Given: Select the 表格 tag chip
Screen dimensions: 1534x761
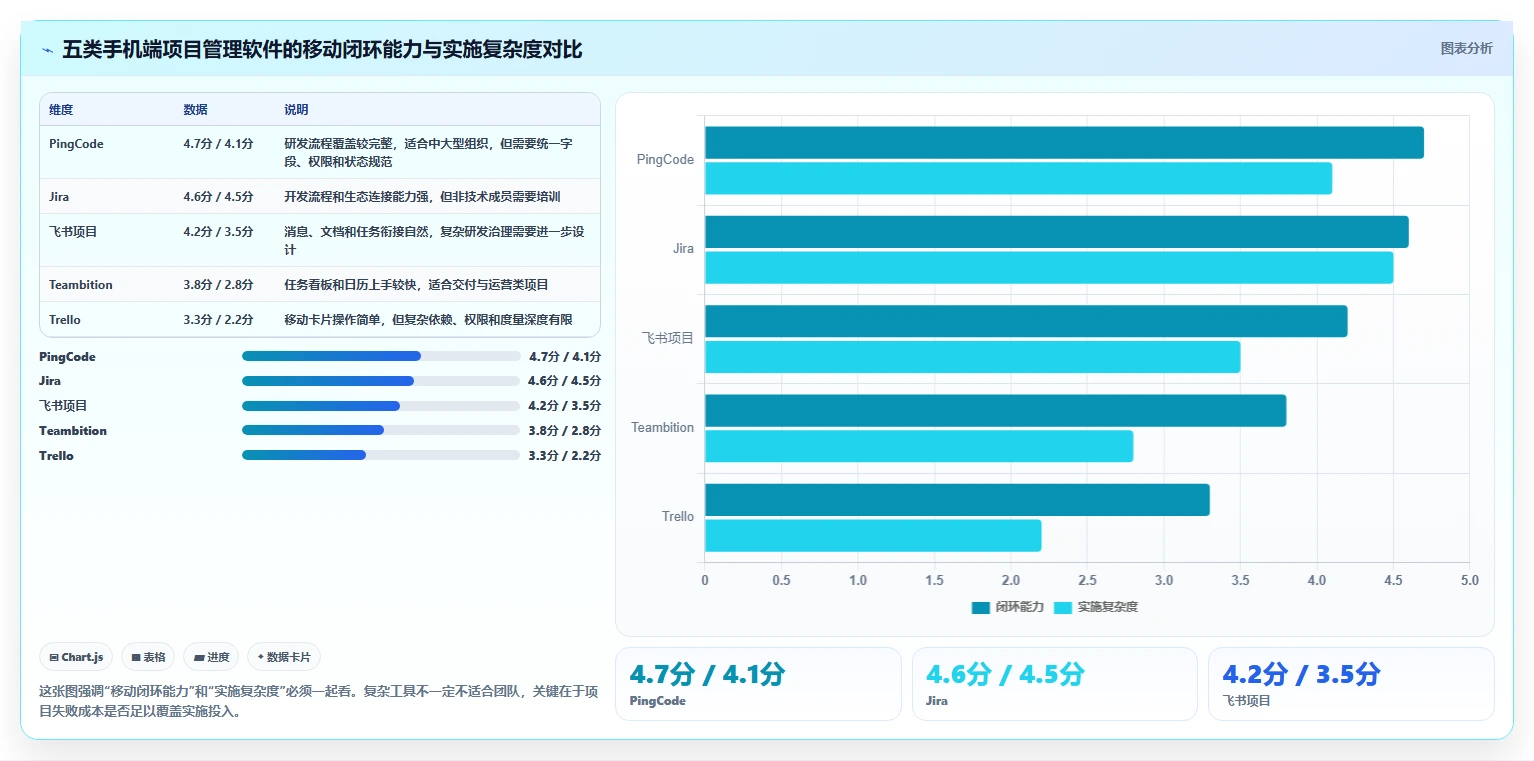Looking at the screenshot, I should pyautogui.click(x=148, y=657).
